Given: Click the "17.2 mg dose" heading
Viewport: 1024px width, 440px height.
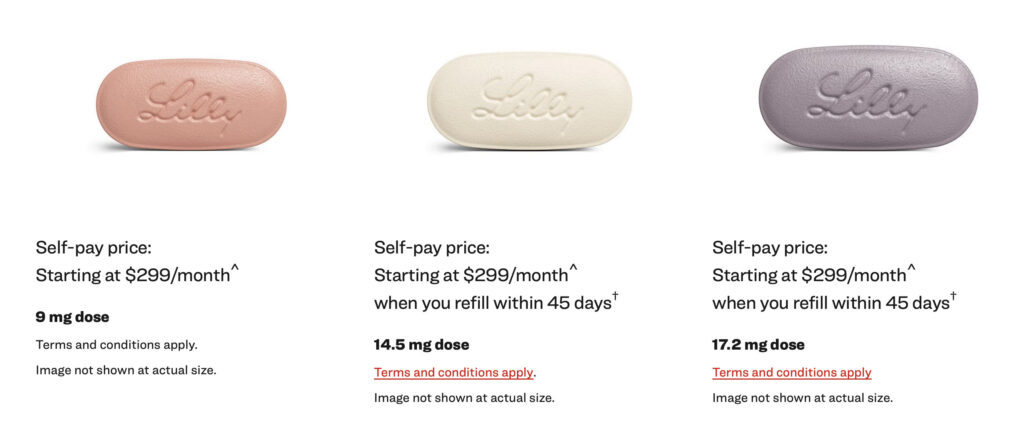Looking at the screenshot, I should click(758, 345).
